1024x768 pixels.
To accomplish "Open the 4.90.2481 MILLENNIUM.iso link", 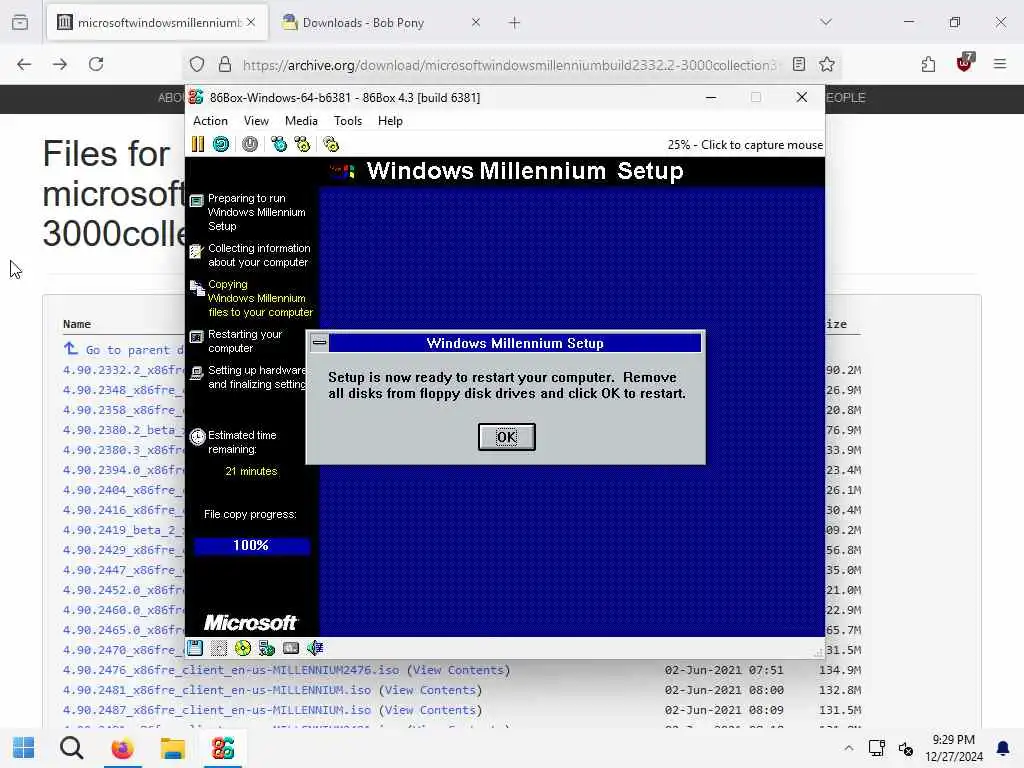I will (217, 690).
